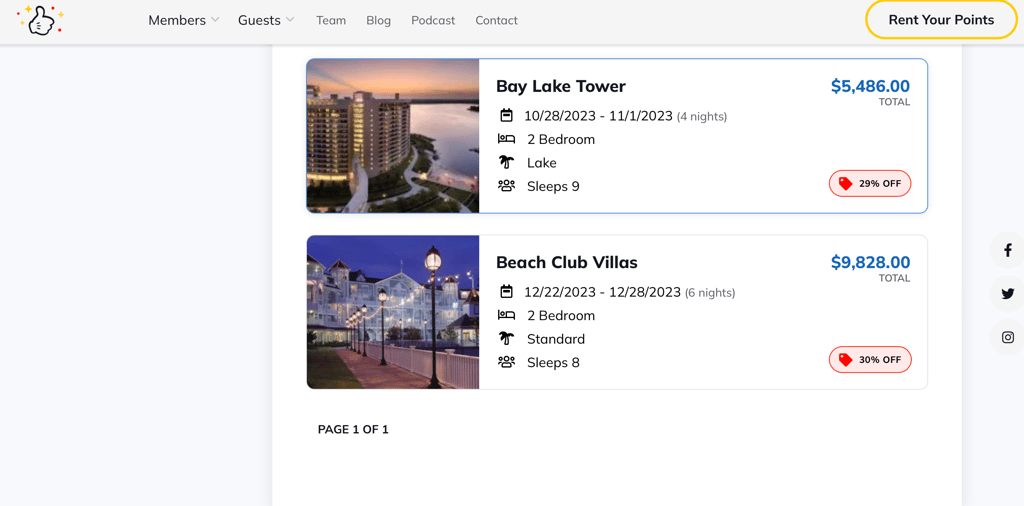This screenshot has height=506, width=1024.
Task: Click the palm tree icon next to Lake
Action: [506, 163]
